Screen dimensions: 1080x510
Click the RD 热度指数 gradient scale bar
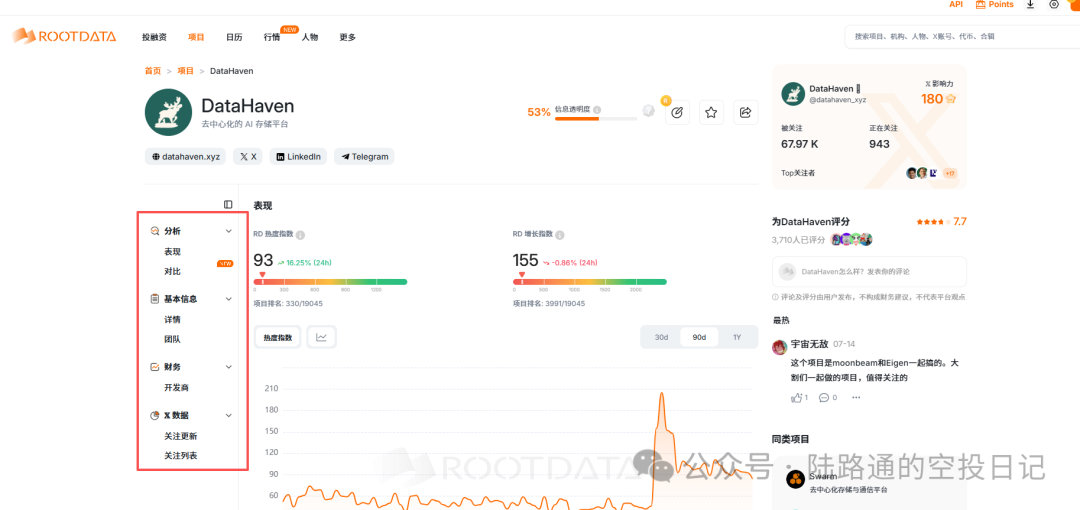331,282
